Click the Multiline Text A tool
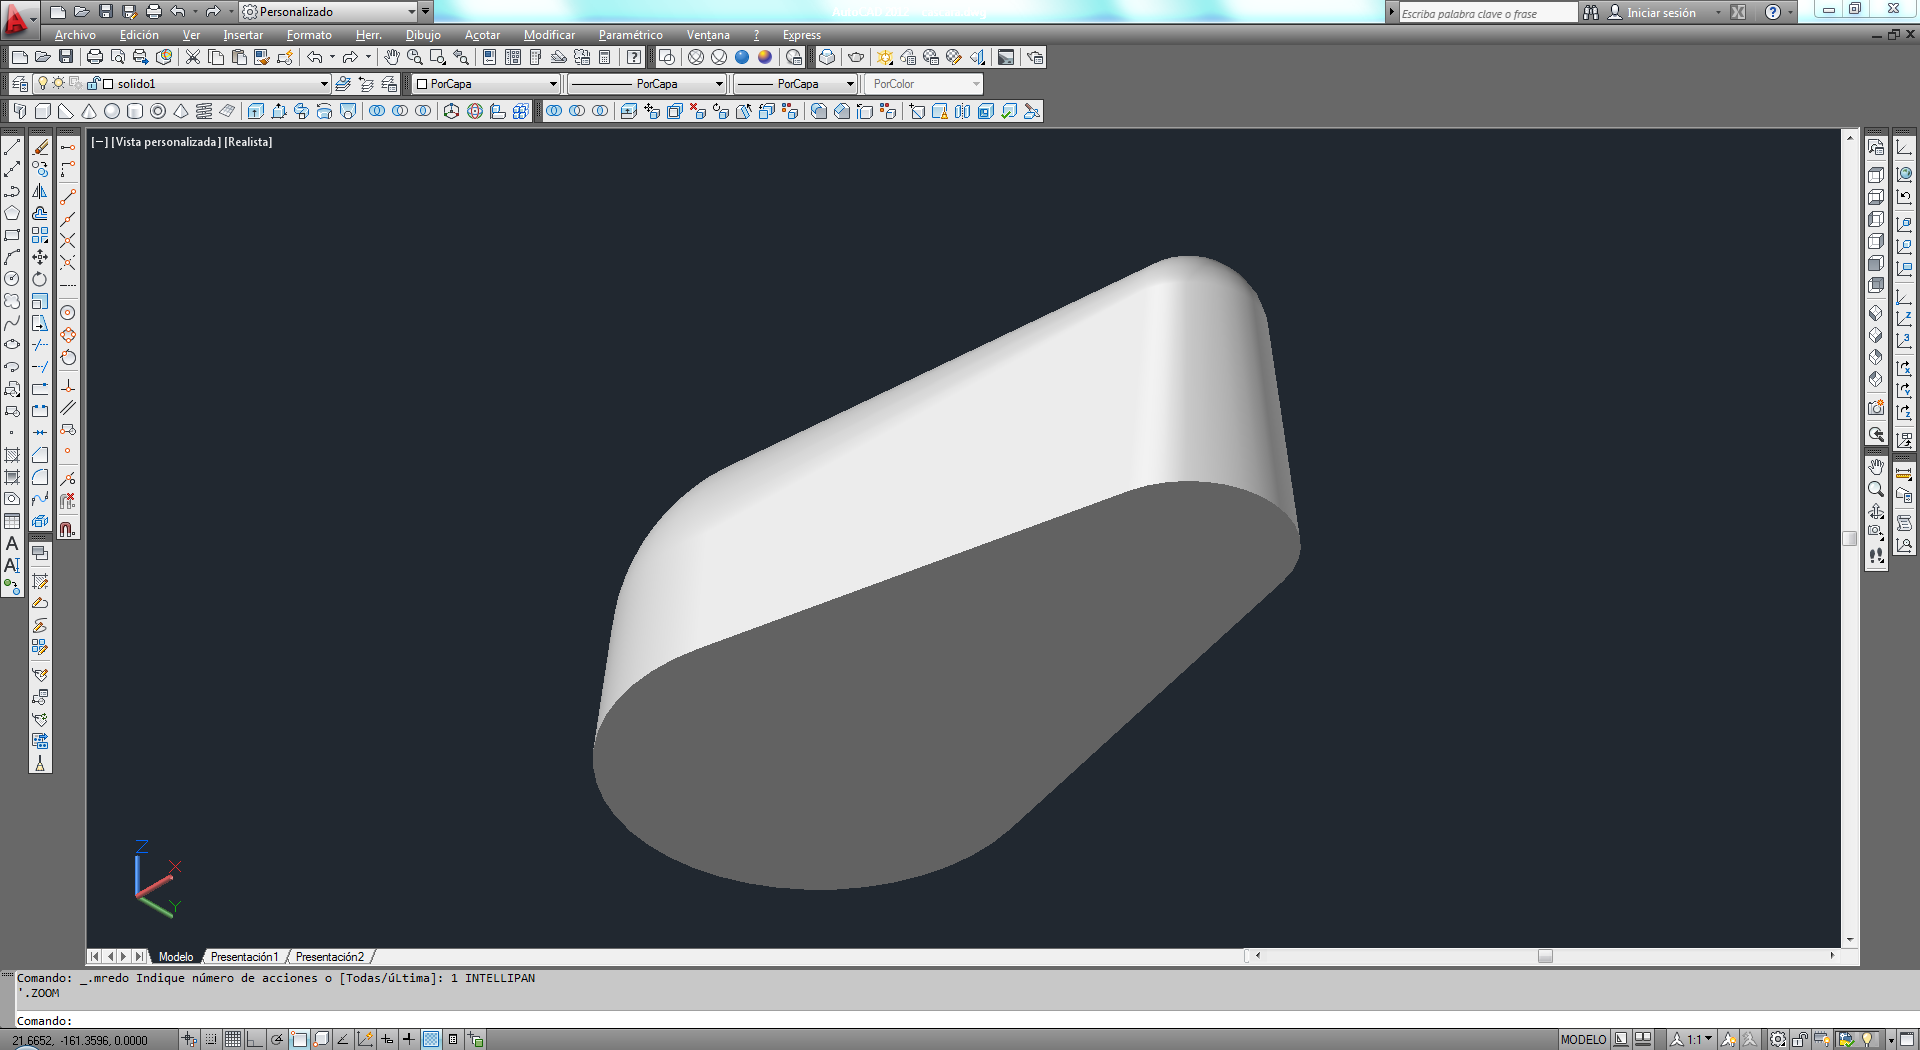 (12, 543)
